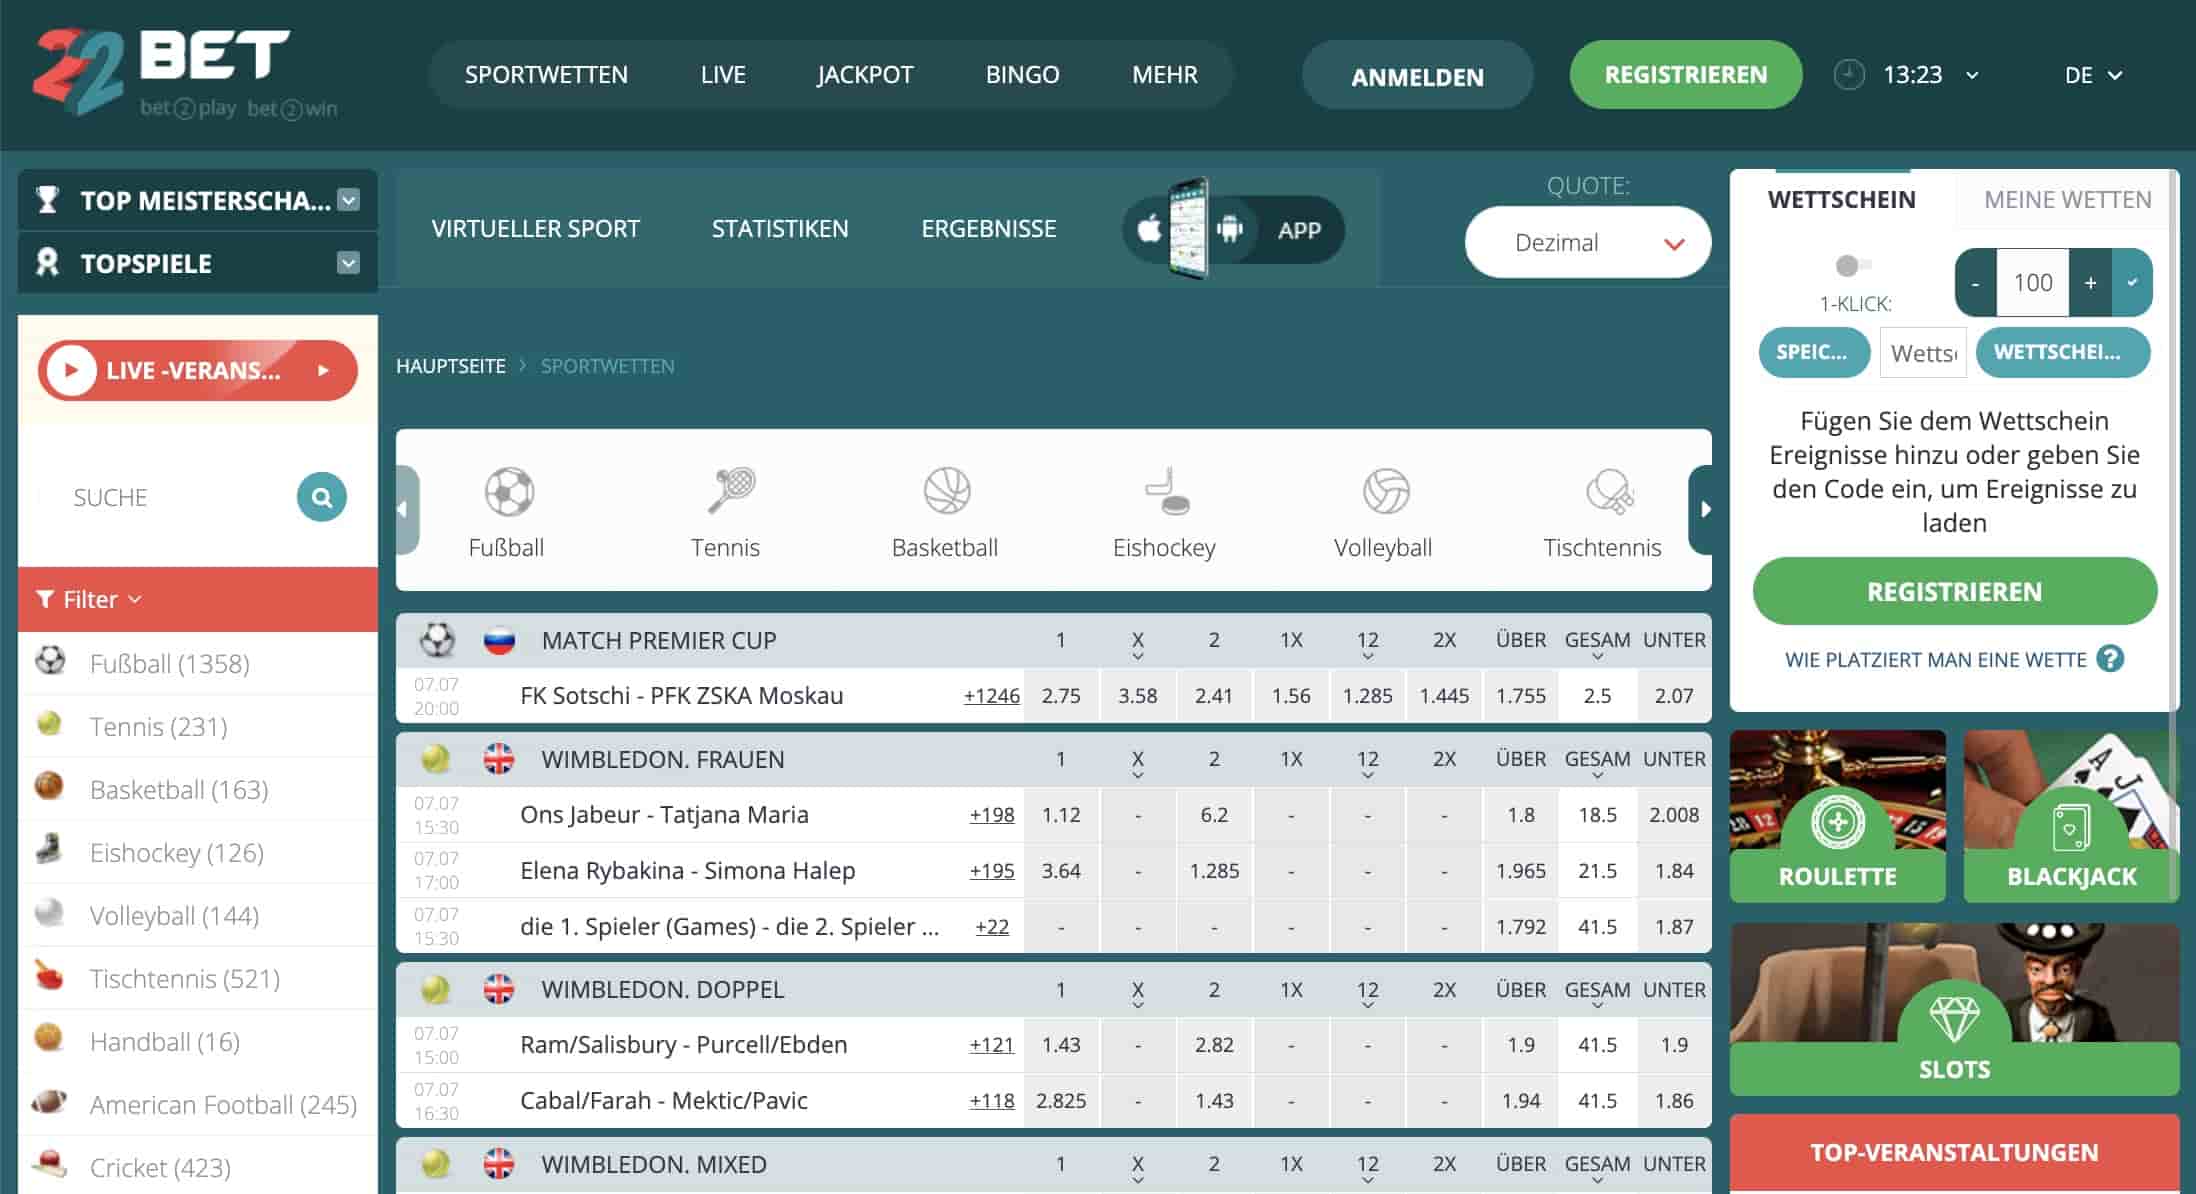
Task: Click the 22BET logo
Action: coord(186,75)
